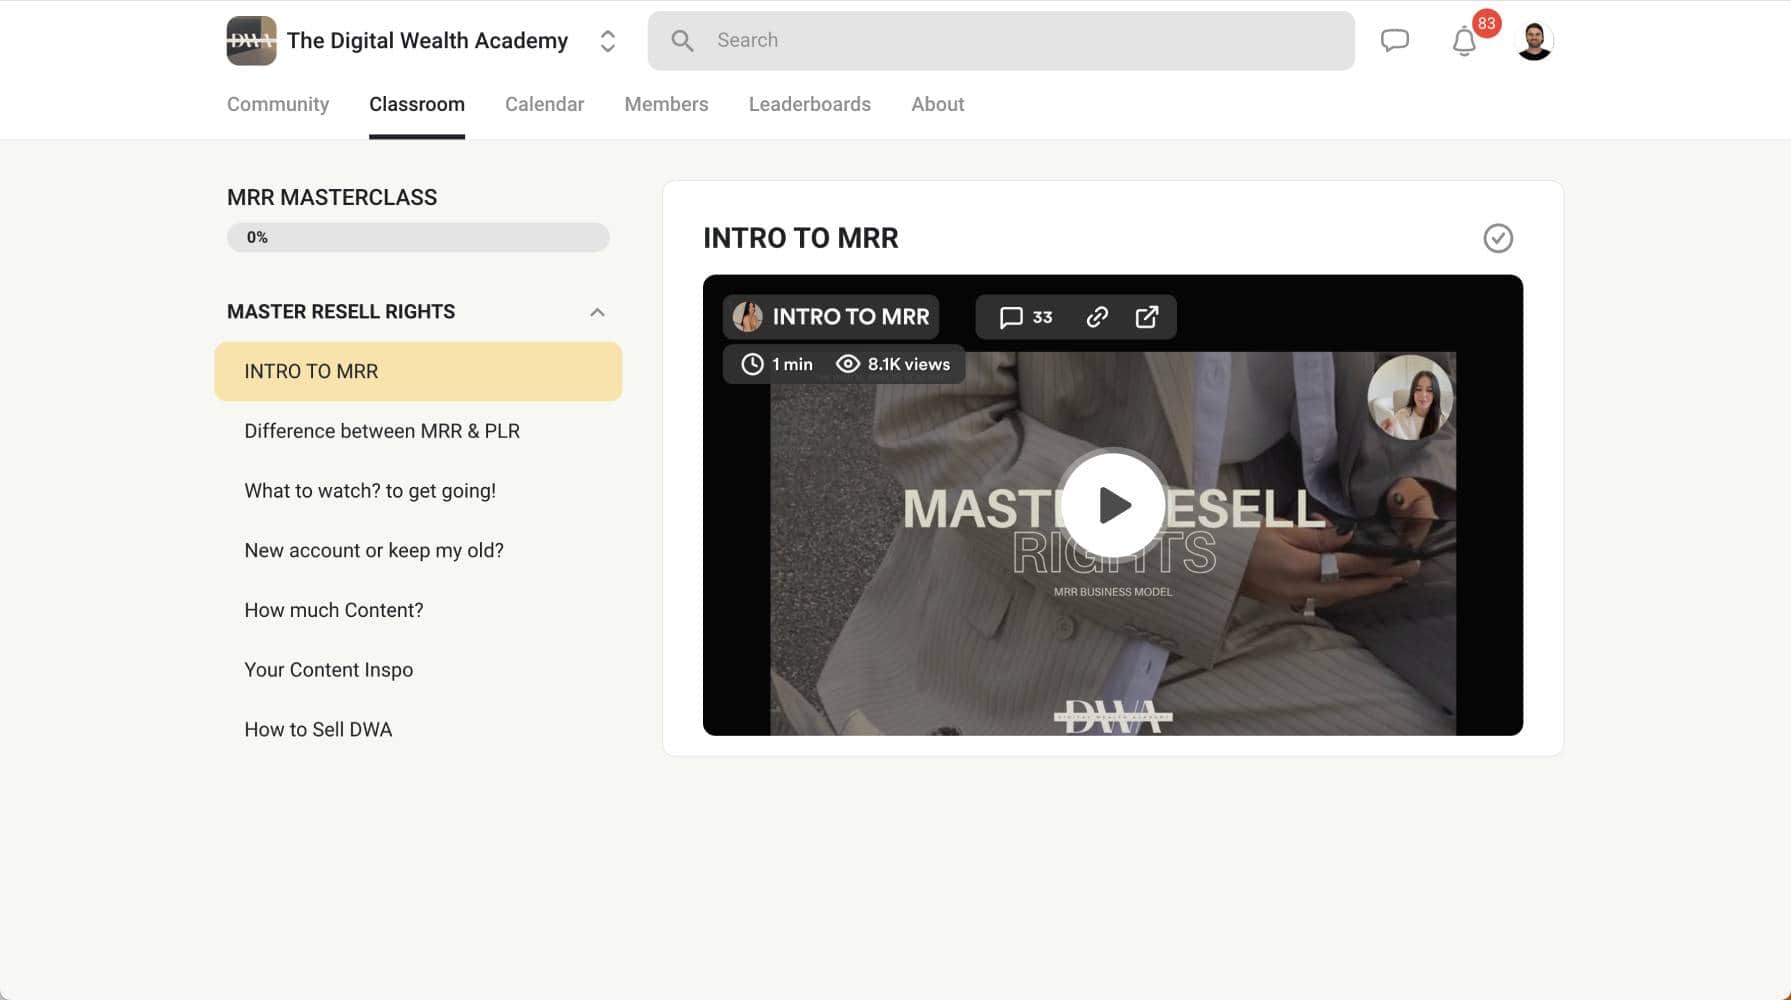Click the 0% course progress bar
This screenshot has width=1791, height=1000.
click(418, 237)
